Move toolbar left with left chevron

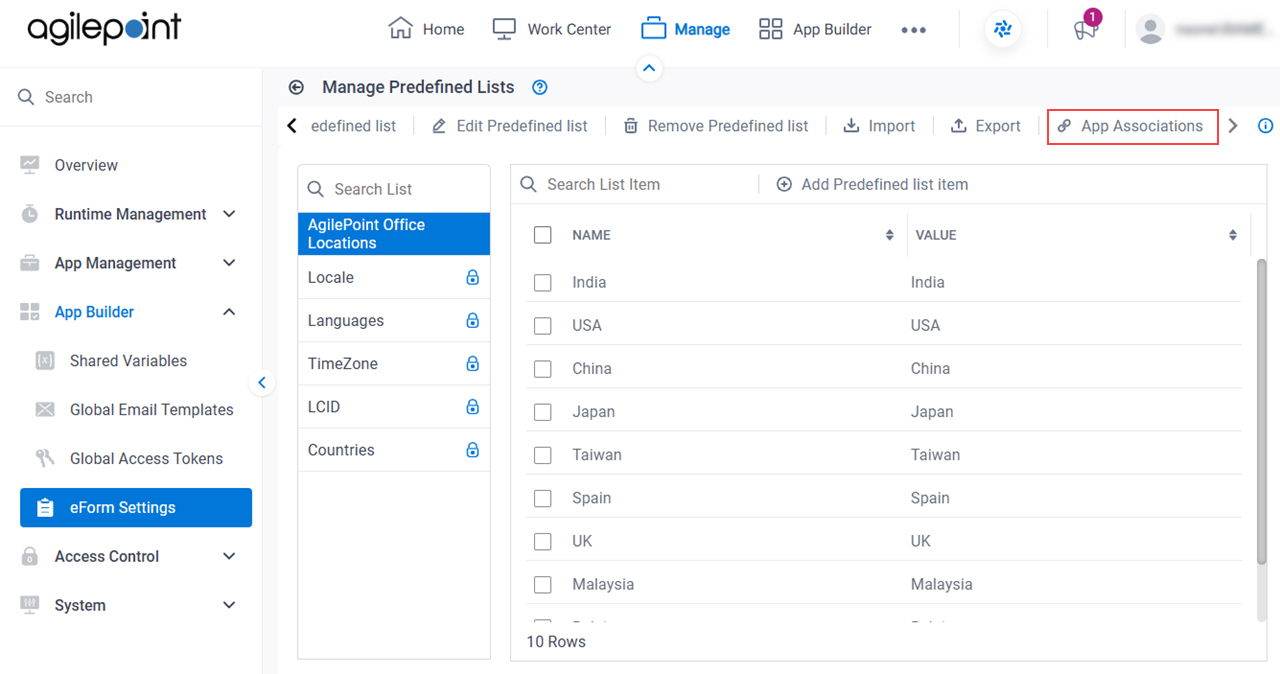[292, 126]
